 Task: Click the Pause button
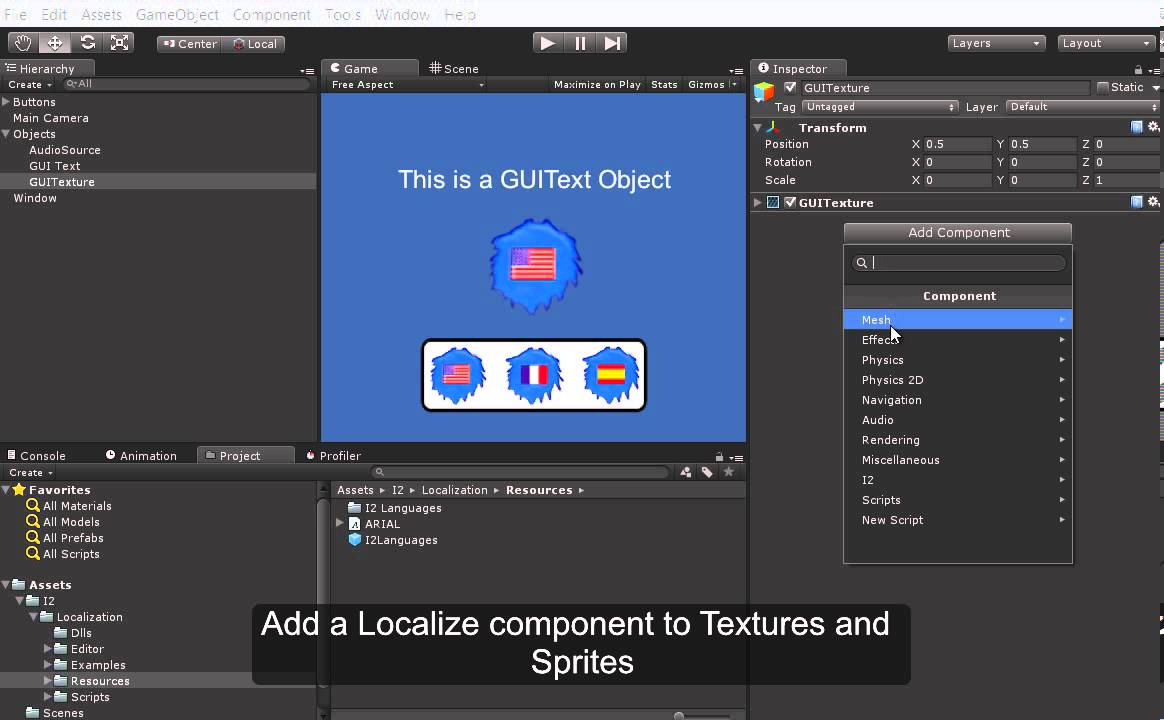click(x=580, y=43)
